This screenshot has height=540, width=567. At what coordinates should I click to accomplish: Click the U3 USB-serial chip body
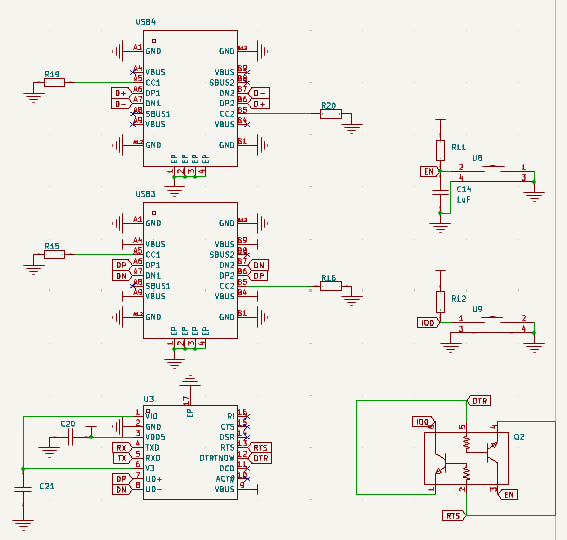[x=190, y=452]
